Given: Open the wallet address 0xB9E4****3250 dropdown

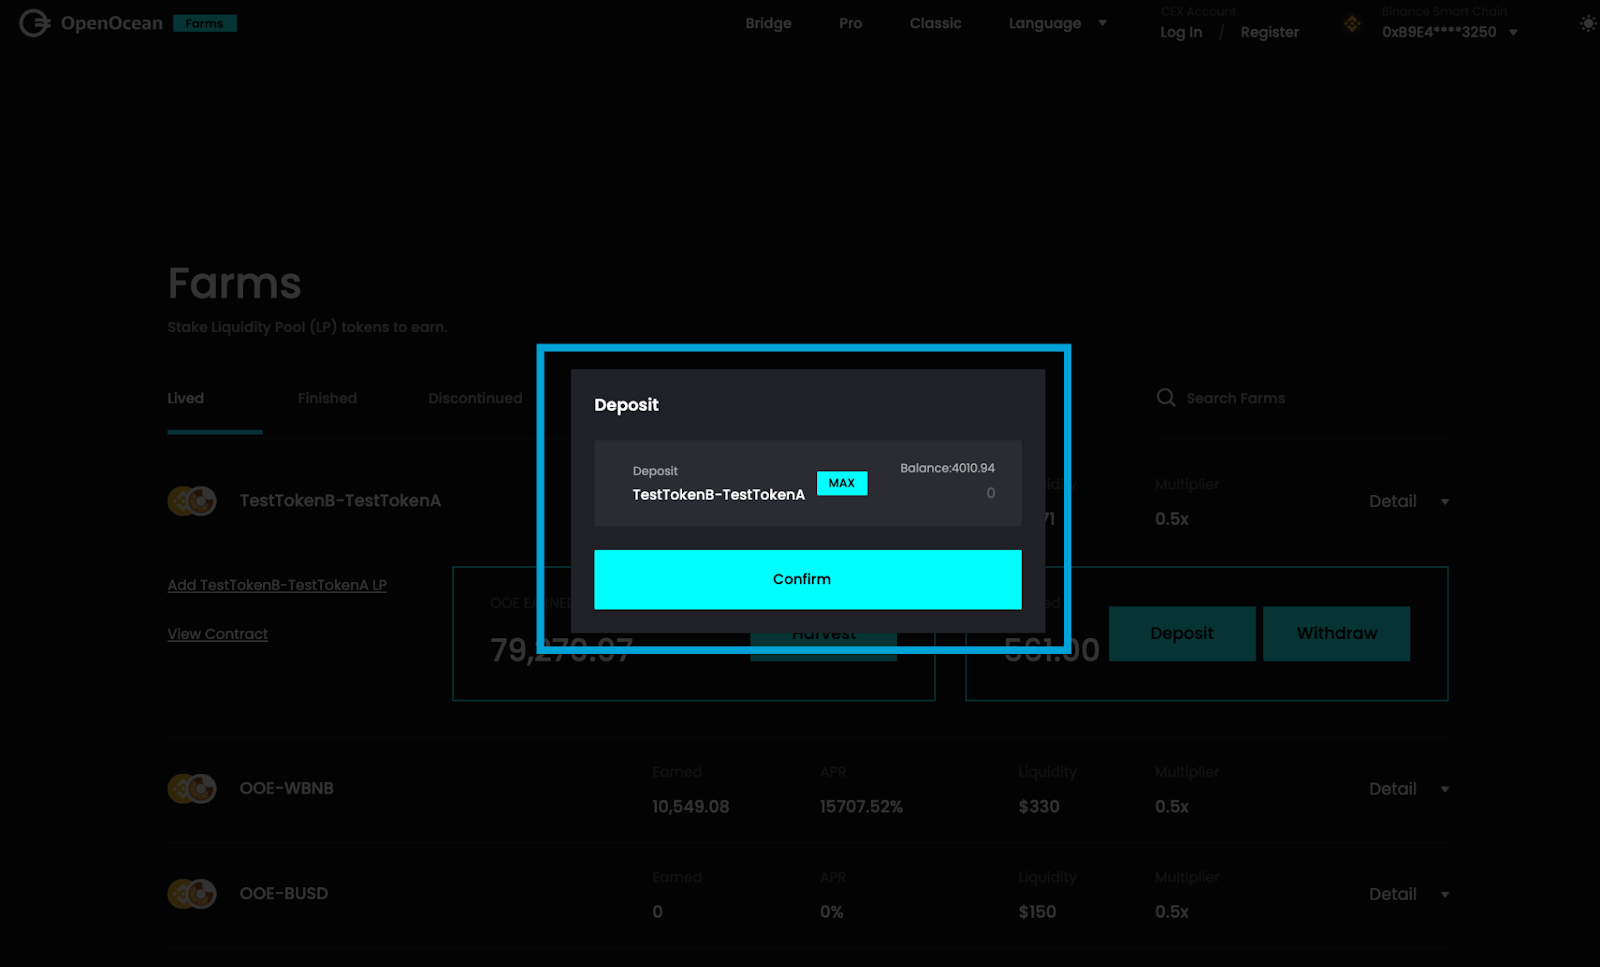Looking at the screenshot, I should point(1450,32).
